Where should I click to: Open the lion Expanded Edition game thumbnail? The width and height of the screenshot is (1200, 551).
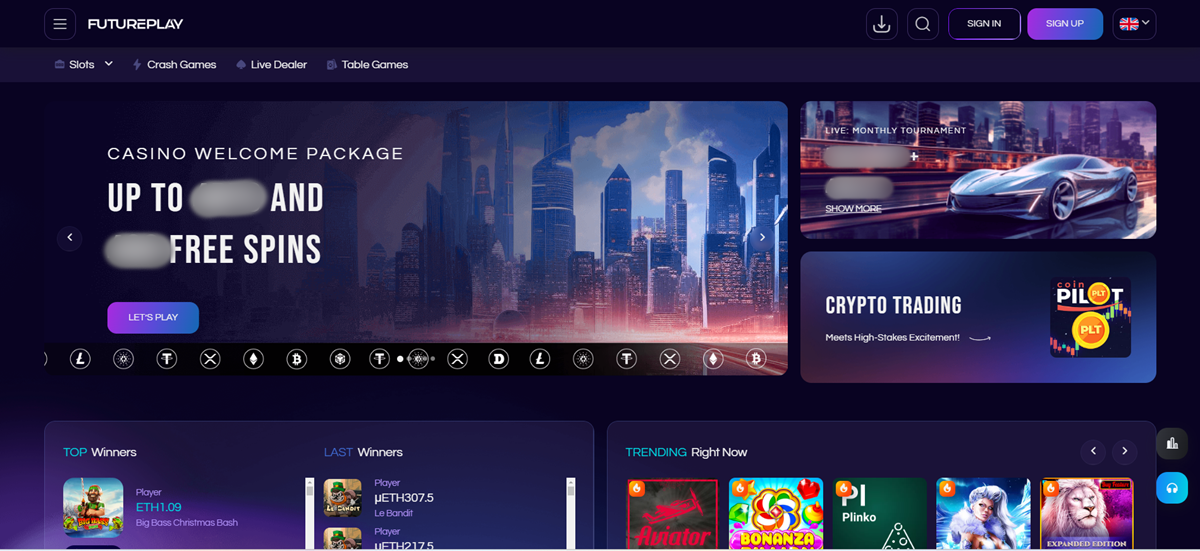pos(1087,514)
